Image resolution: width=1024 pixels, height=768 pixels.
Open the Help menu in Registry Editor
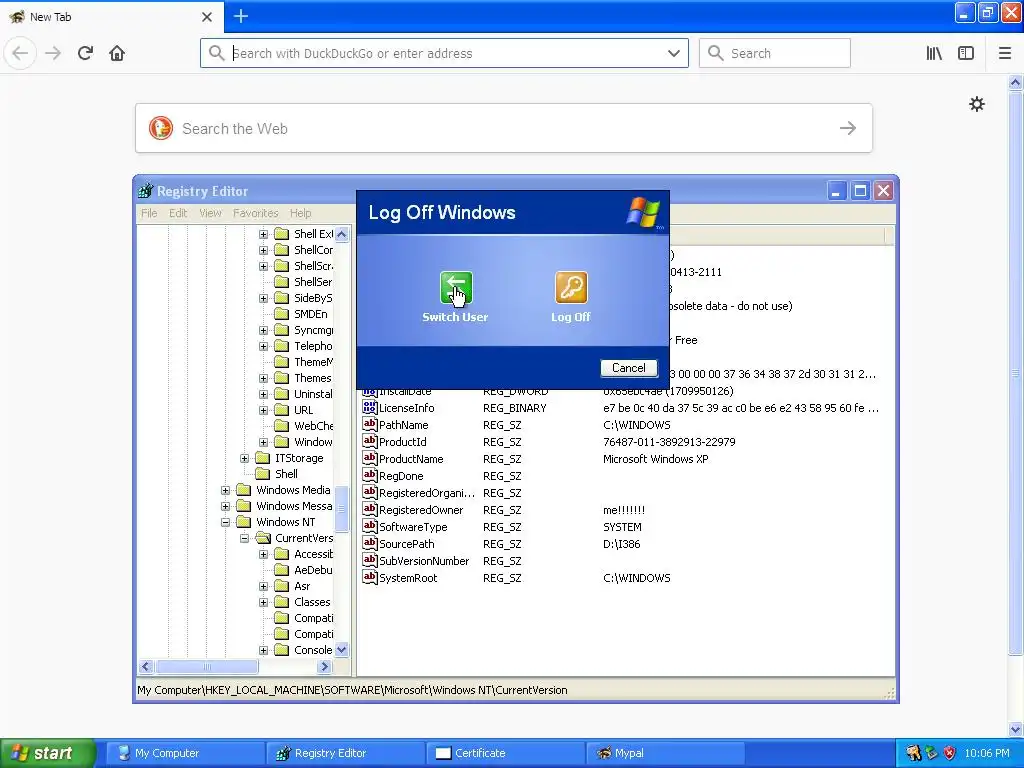tap(300, 213)
